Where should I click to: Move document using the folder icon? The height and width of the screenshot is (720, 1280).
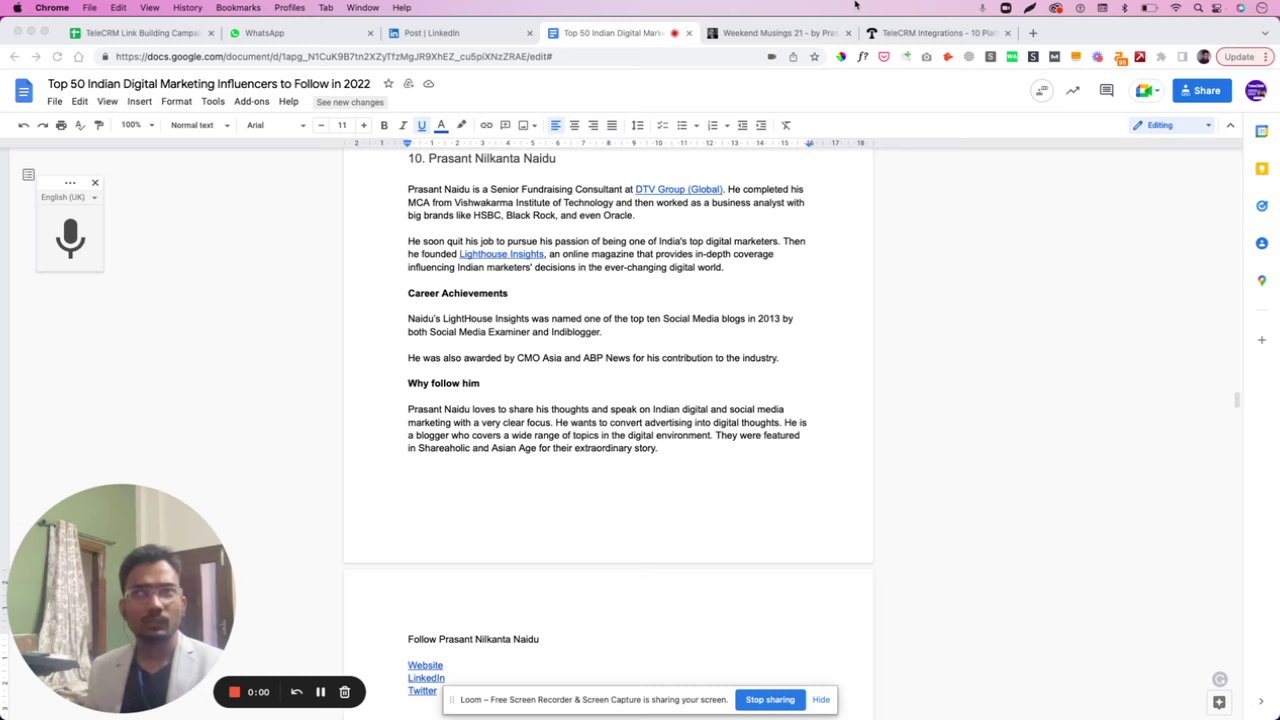tap(408, 83)
